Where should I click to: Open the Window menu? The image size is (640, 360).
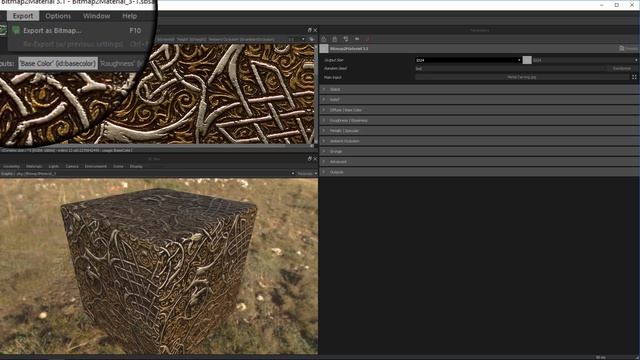point(96,16)
